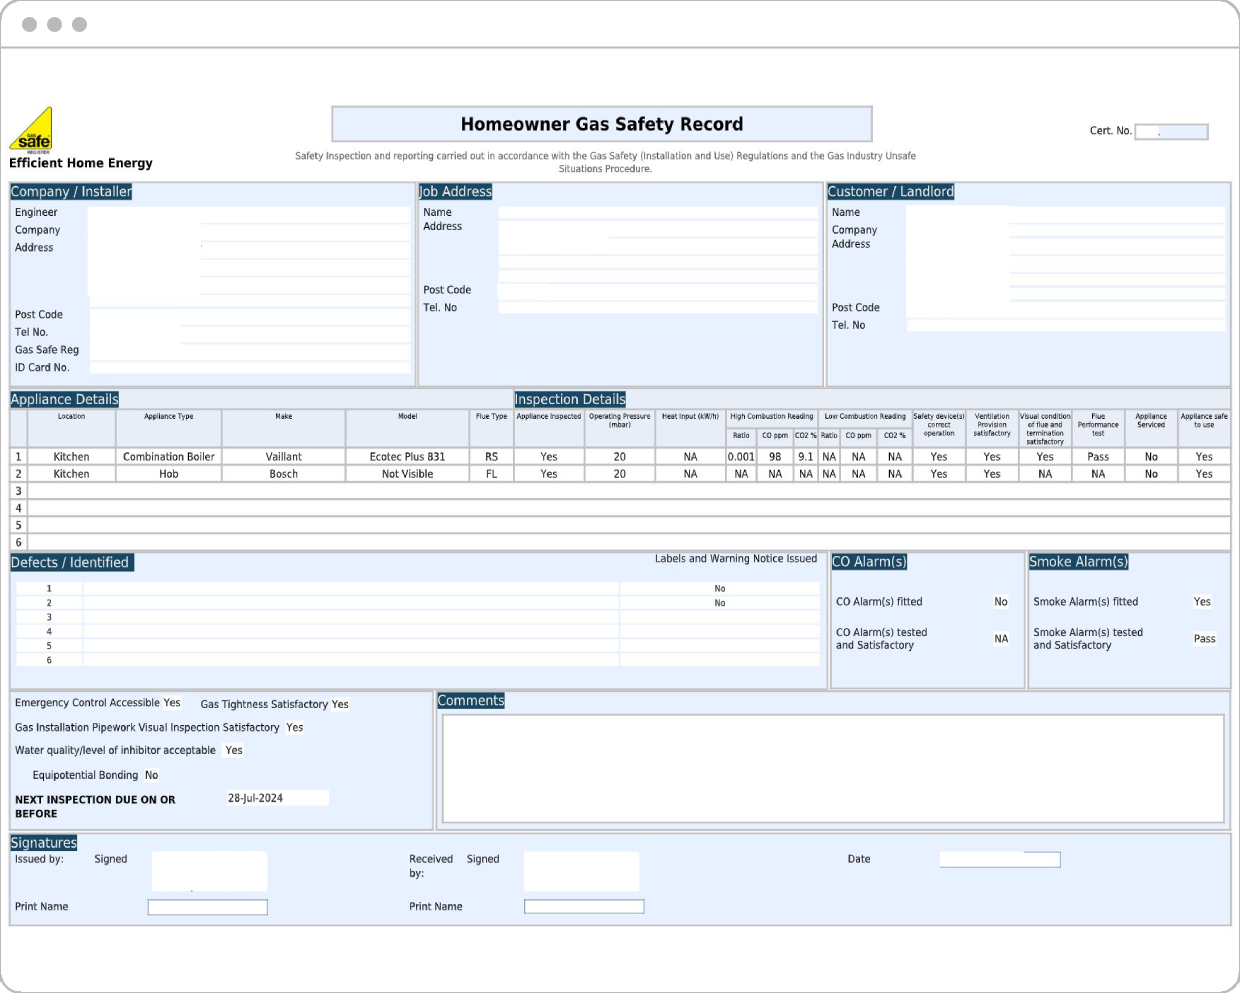Click the Received by signature box

(x=581, y=871)
